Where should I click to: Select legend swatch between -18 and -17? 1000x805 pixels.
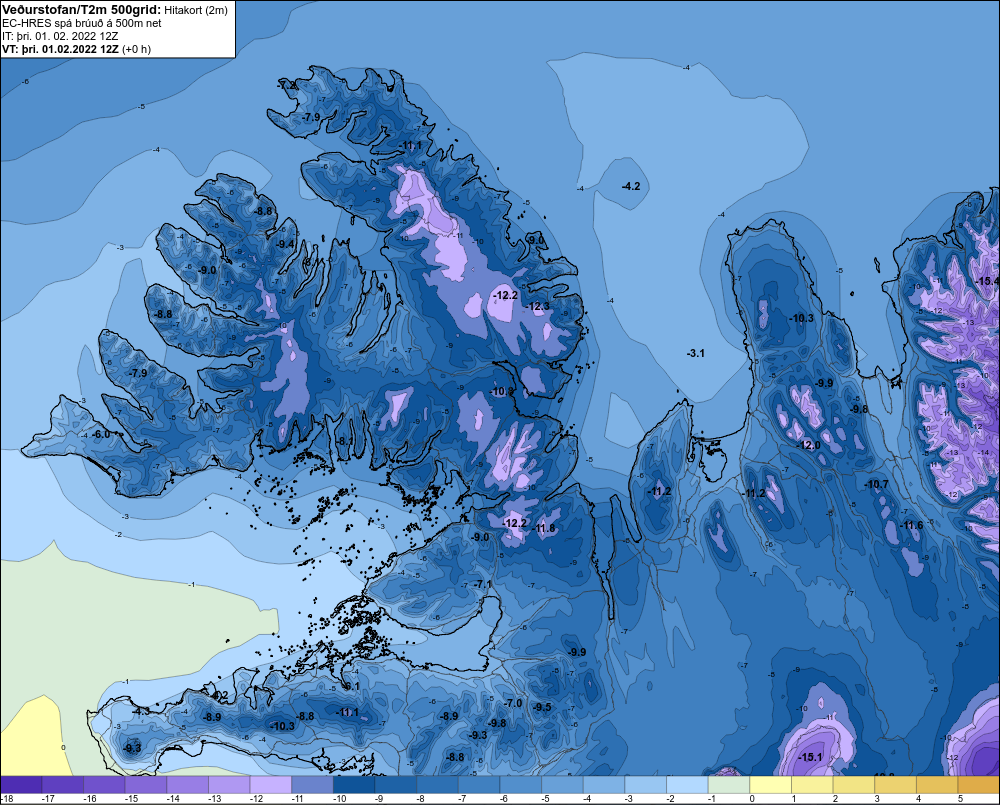22,785
